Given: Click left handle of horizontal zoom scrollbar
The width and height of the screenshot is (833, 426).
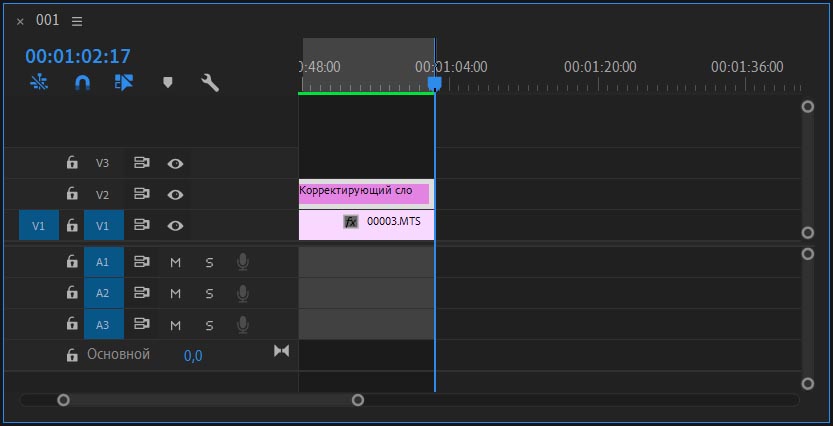Looking at the screenshot, I should [63, 400].
